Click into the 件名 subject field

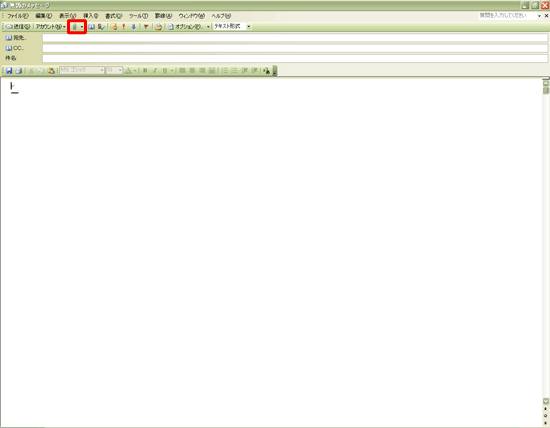295,58
